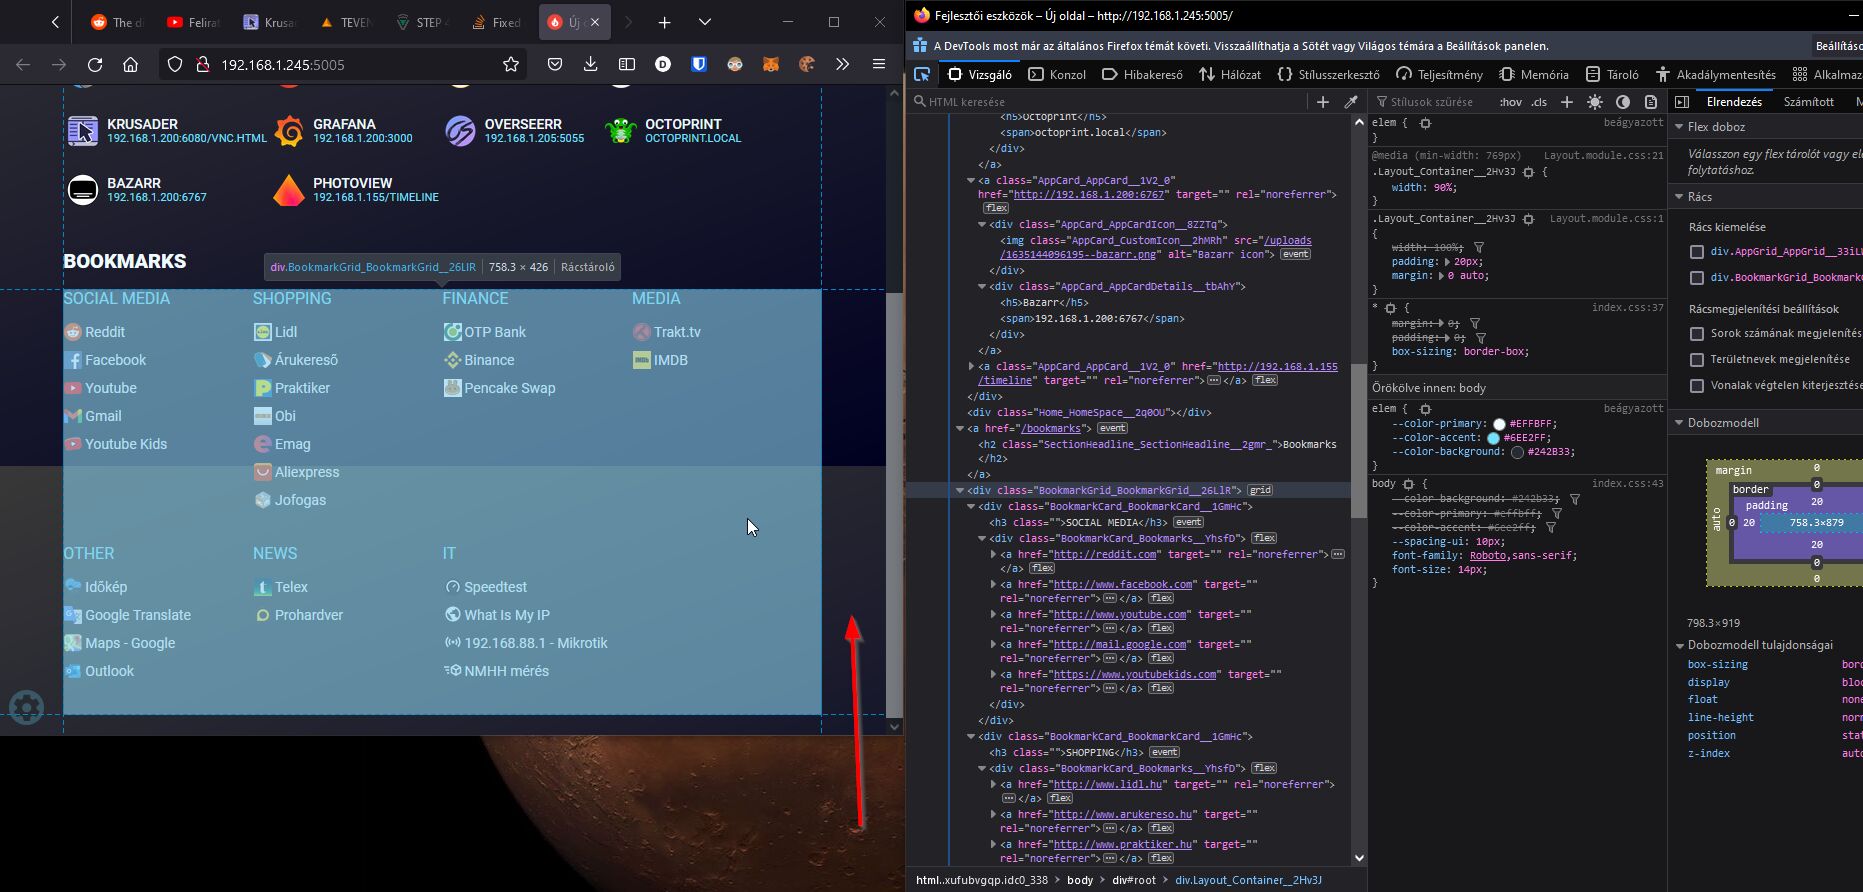Expand the www.facebook.com anchor node
Screen dimensions: 1863x892
[993, 584]
